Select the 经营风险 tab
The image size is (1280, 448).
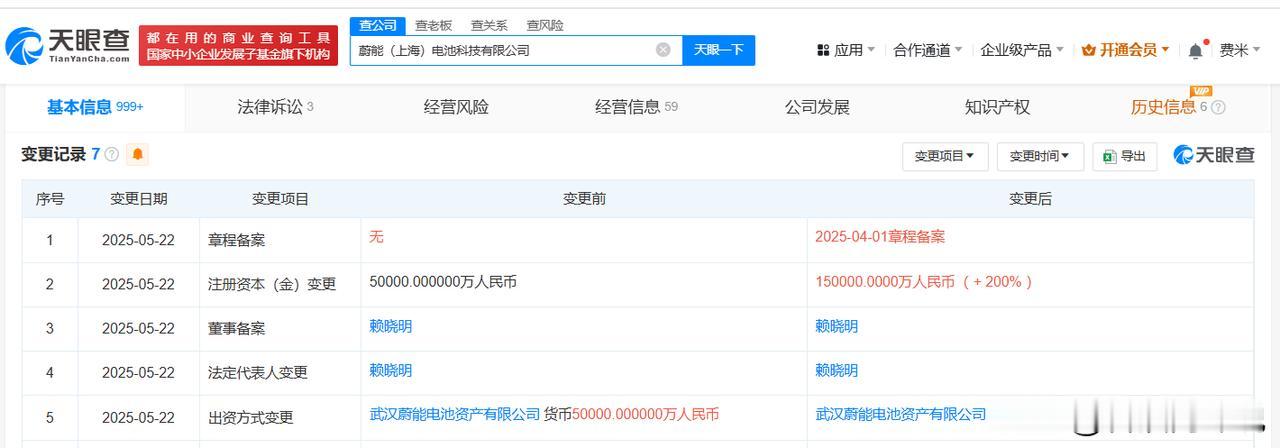click(456, 107)
